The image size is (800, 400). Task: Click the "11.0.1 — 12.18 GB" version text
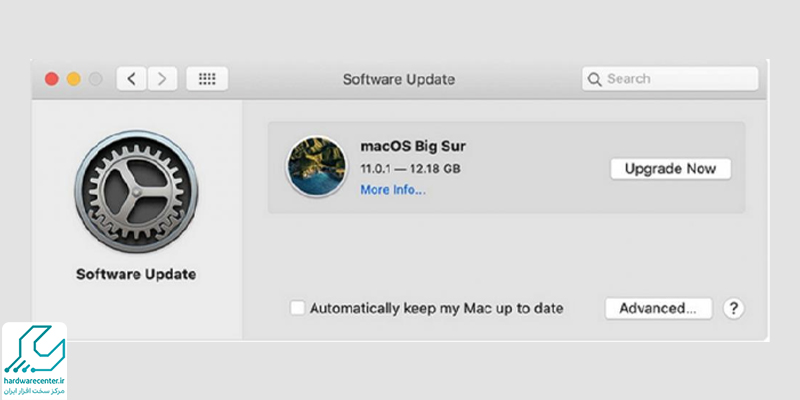[411, 168]
